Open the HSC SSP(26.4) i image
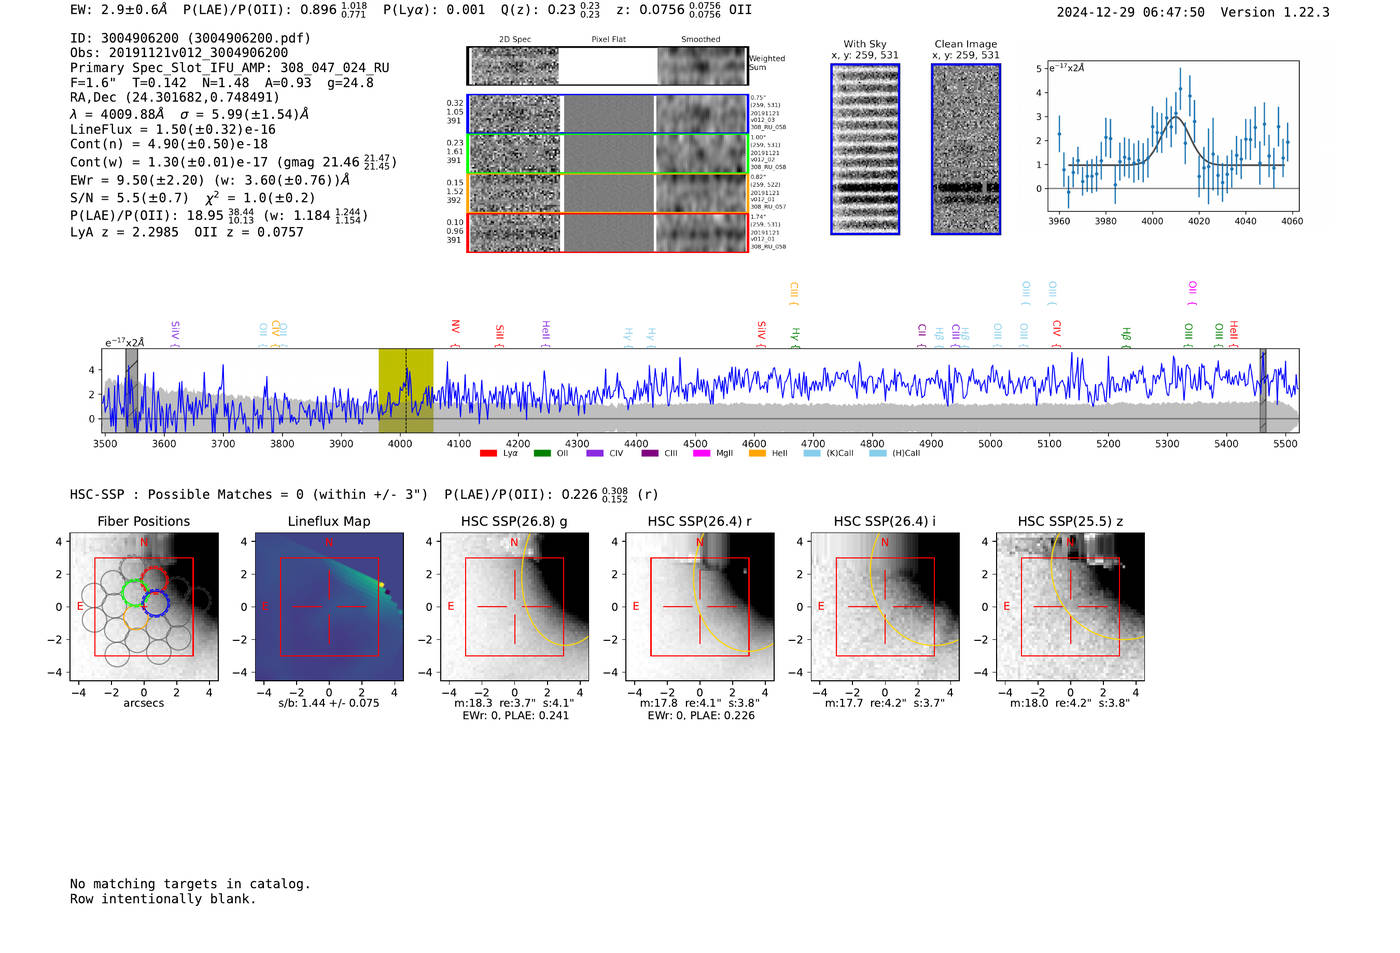Image resolution: width=1400 pixels, height=953 pixels. pyautogui.click(x=885, y=607)
